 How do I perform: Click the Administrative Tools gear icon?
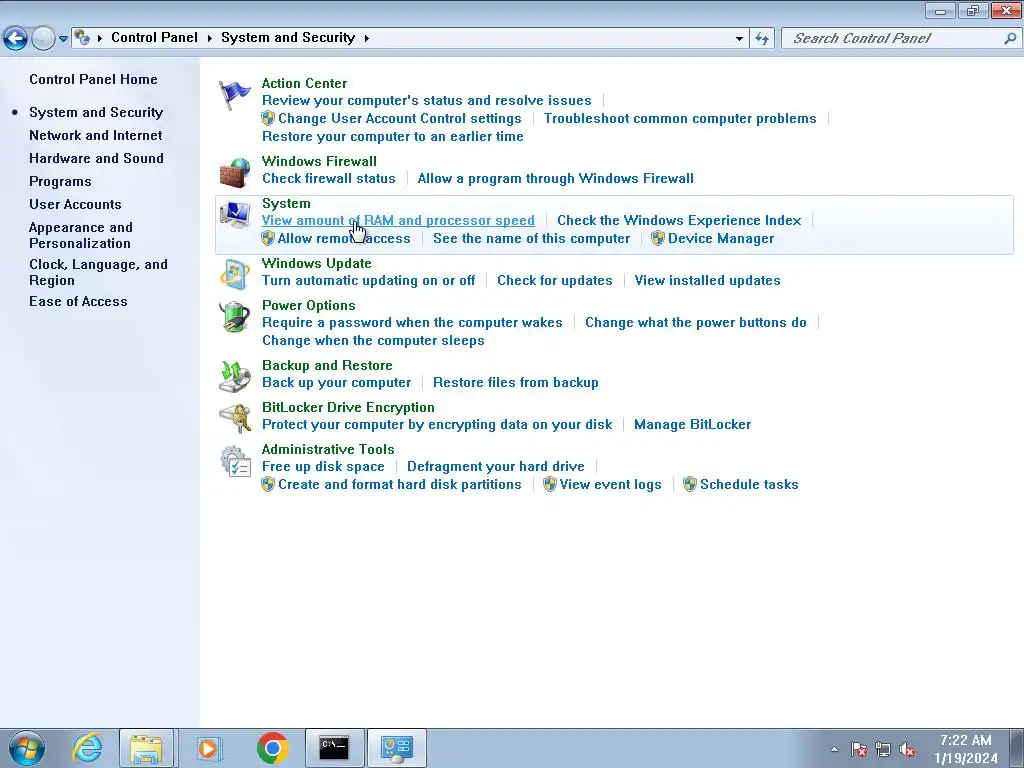[x=235, y=461]
